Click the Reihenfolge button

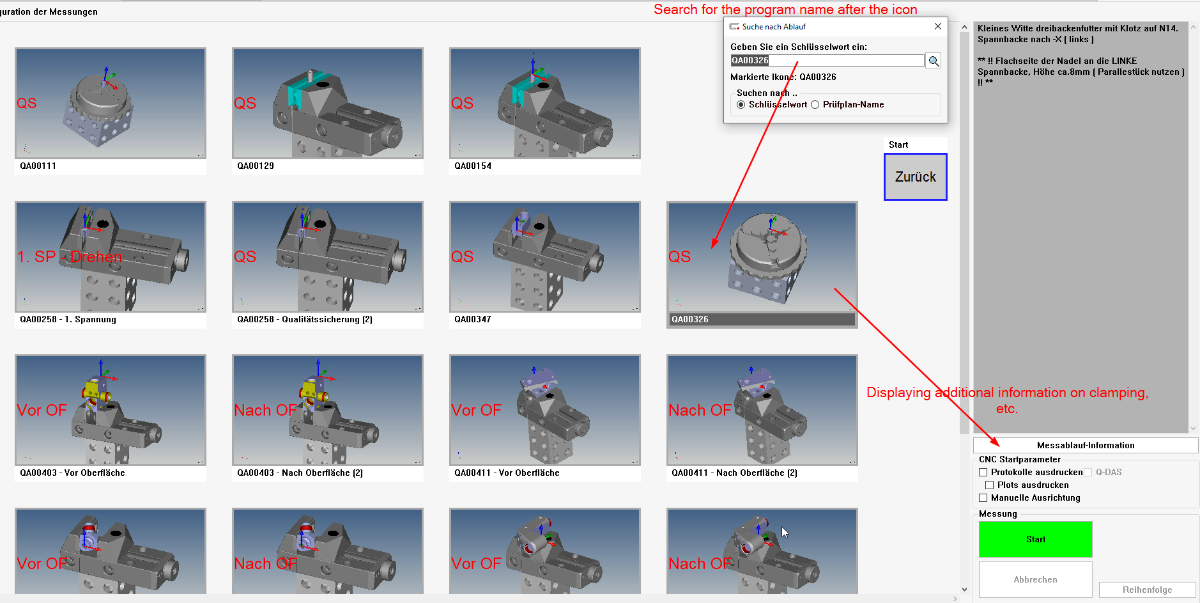click(x=1147, y=590)
